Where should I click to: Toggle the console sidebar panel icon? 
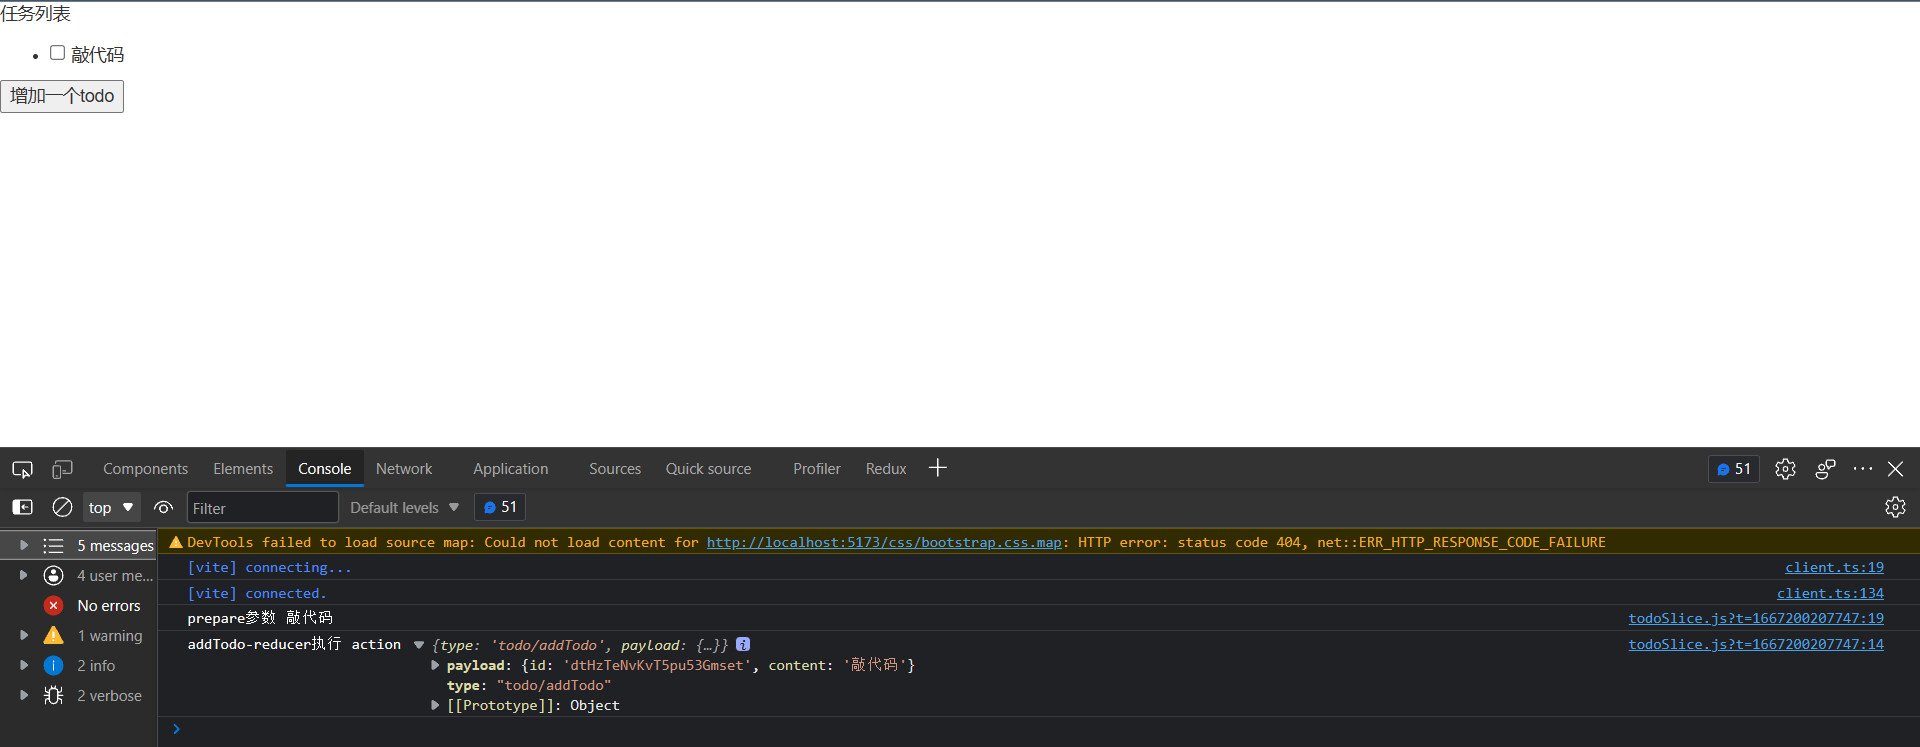(x=22, y=507)
